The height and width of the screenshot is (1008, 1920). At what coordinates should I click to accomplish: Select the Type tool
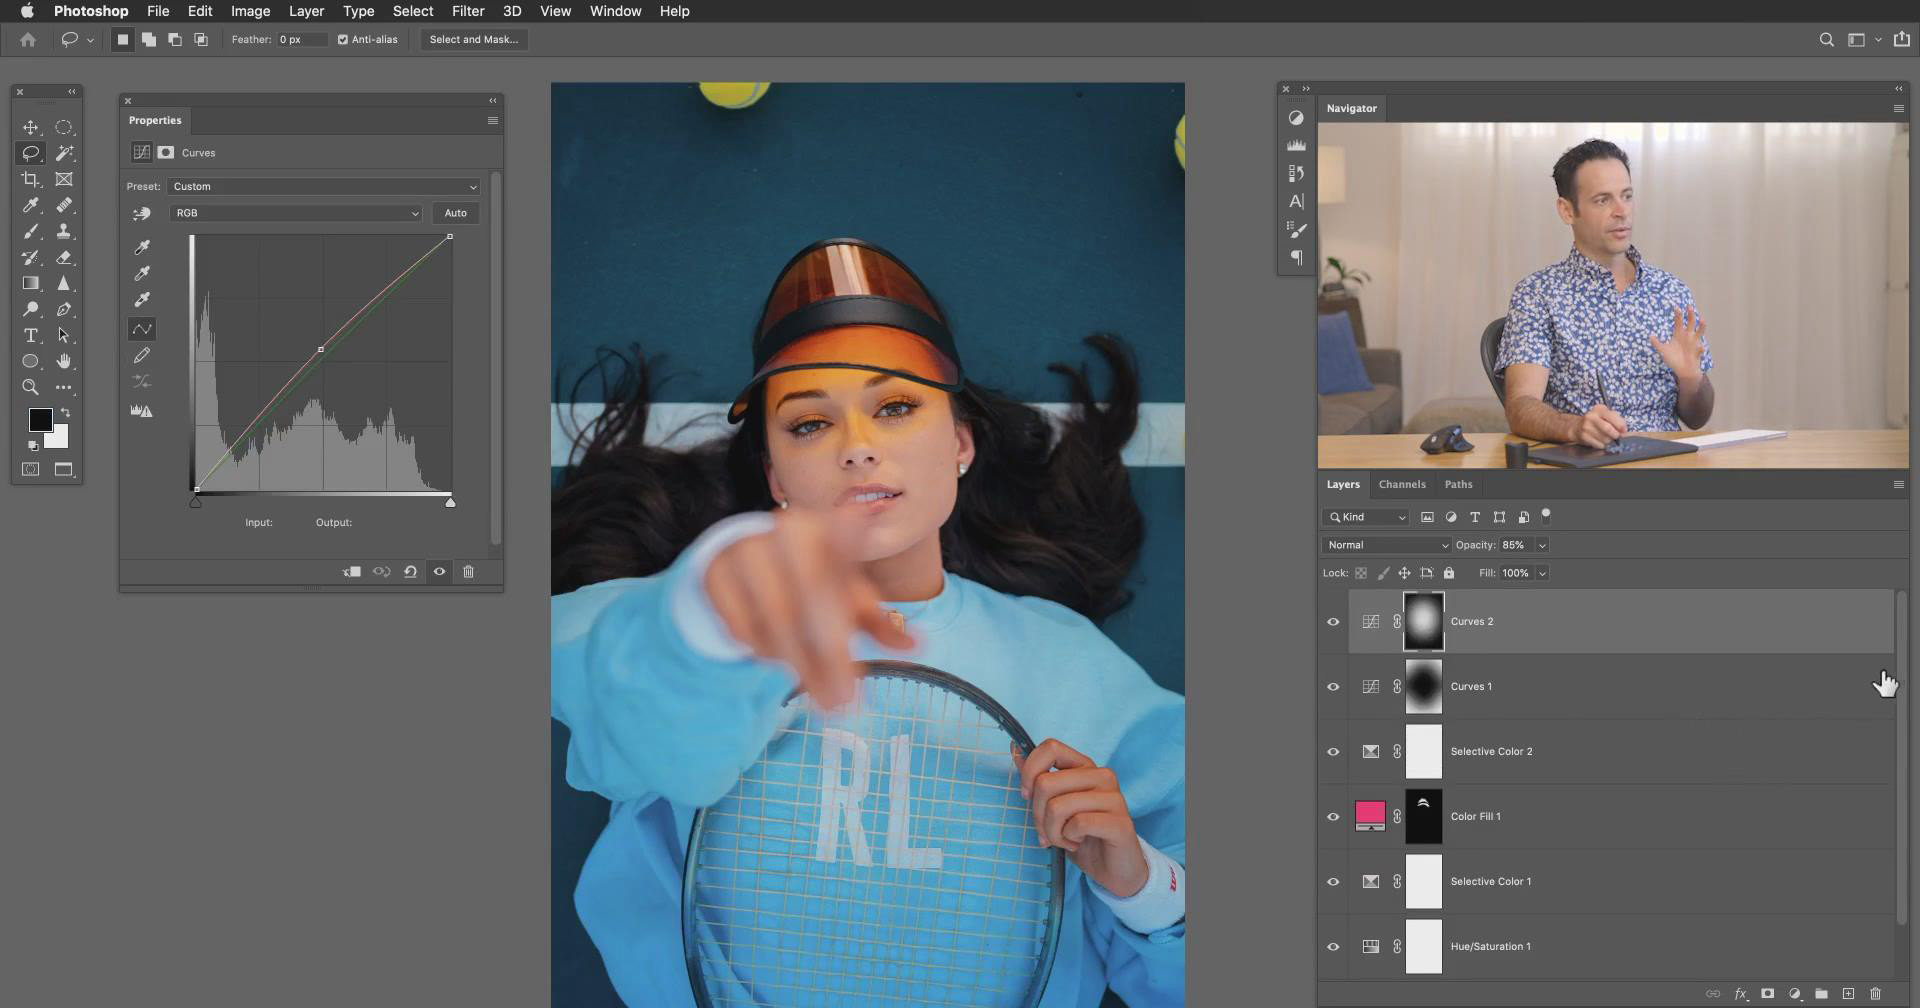click(31, 336)
